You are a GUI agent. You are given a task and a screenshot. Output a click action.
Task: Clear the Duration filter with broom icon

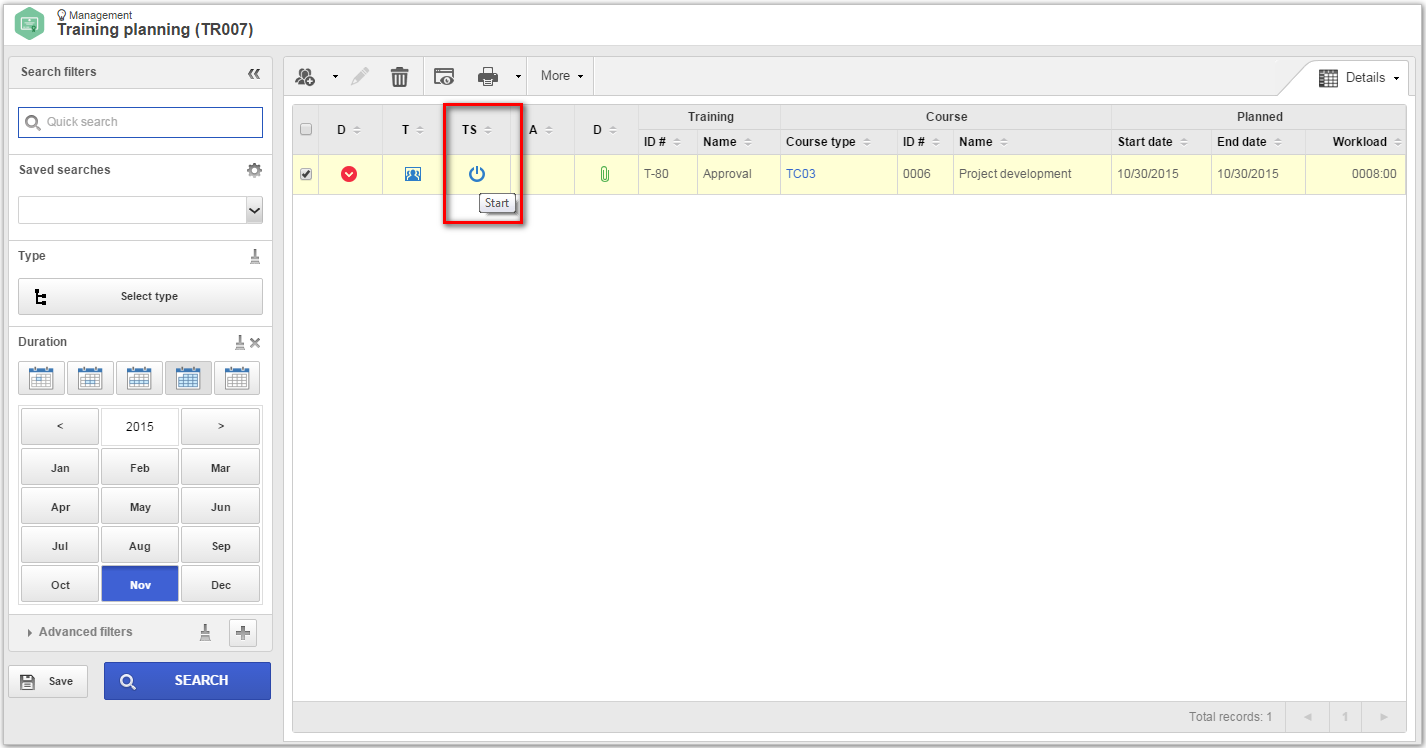240,342
